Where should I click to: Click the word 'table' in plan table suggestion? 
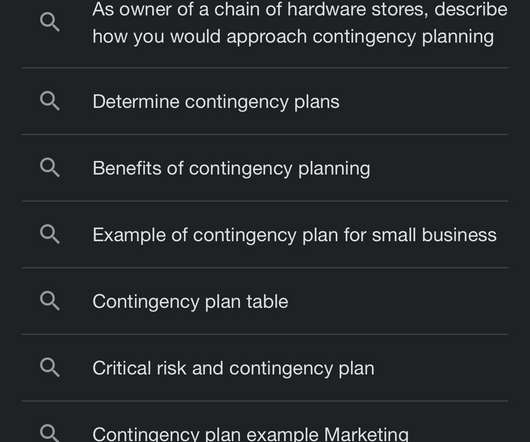267,301
